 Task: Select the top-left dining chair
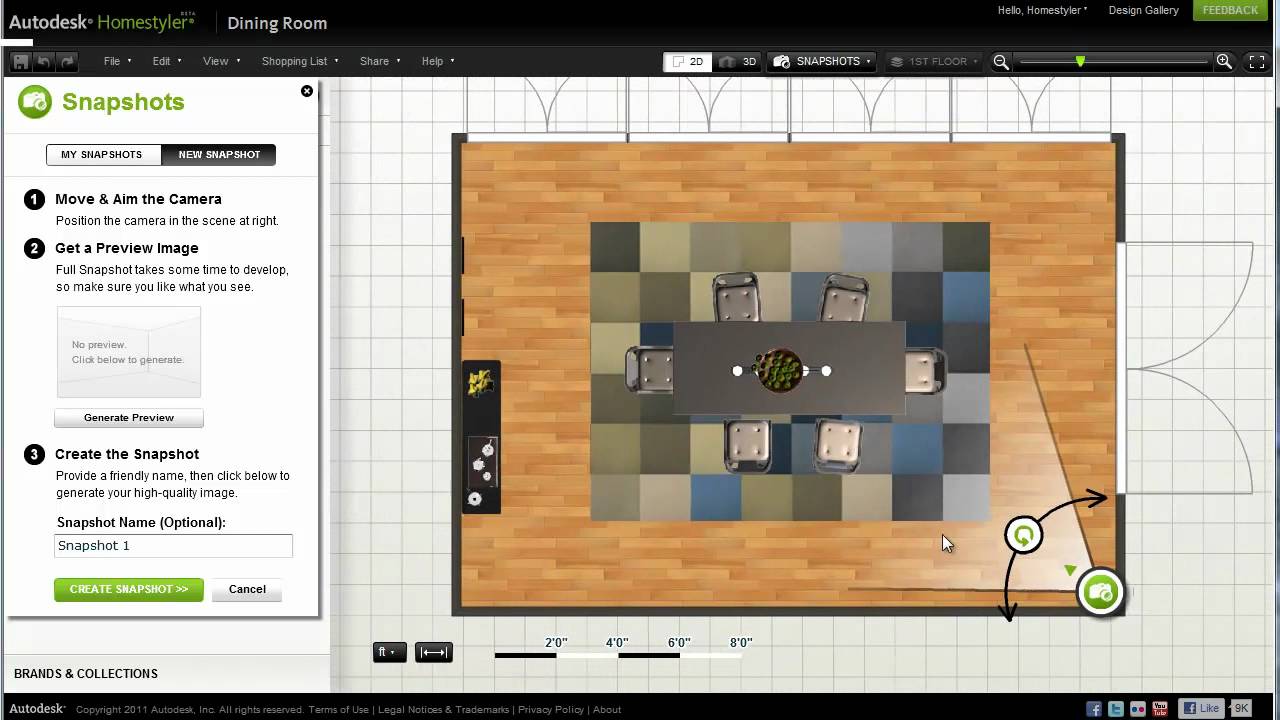736,297
